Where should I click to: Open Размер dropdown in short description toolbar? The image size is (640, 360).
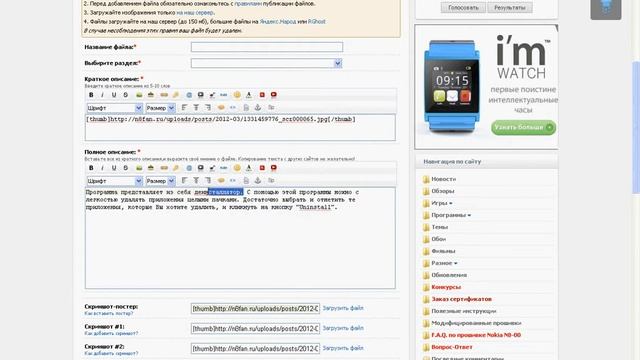[160, 108]
